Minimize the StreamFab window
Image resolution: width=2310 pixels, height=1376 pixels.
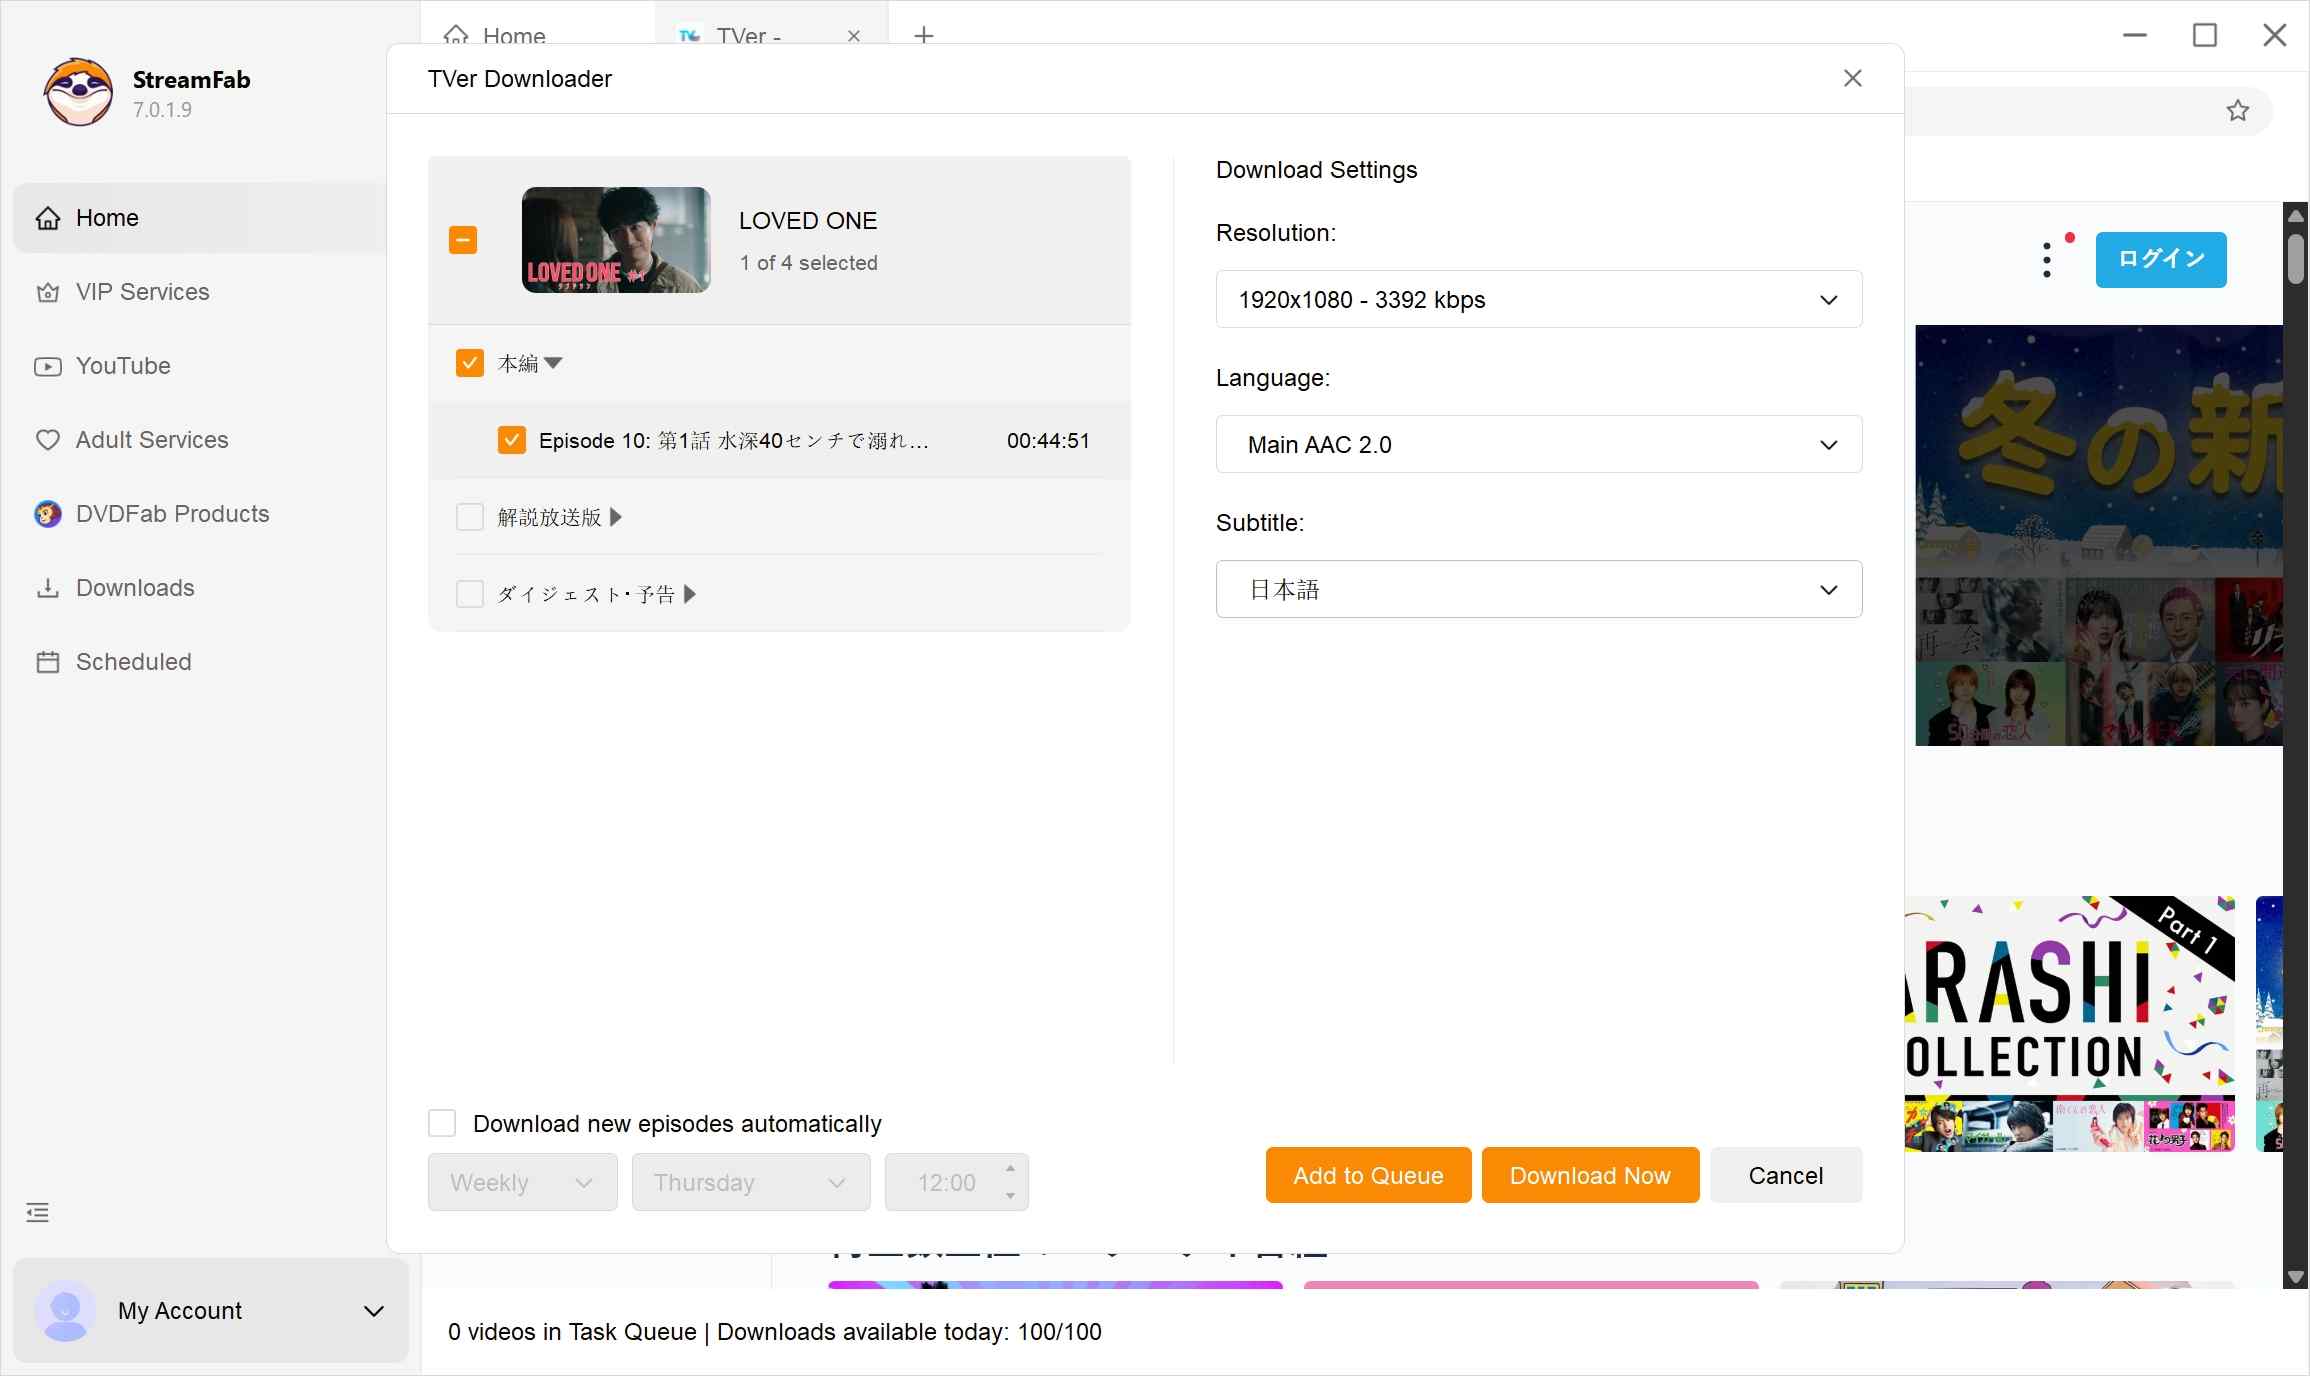(x=2135, y=35)
